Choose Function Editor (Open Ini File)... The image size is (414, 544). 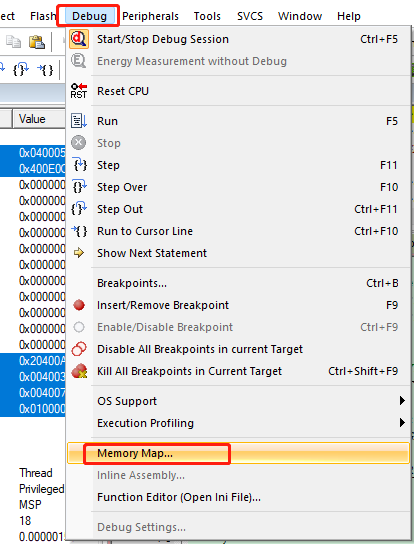(x=179, y=497)
